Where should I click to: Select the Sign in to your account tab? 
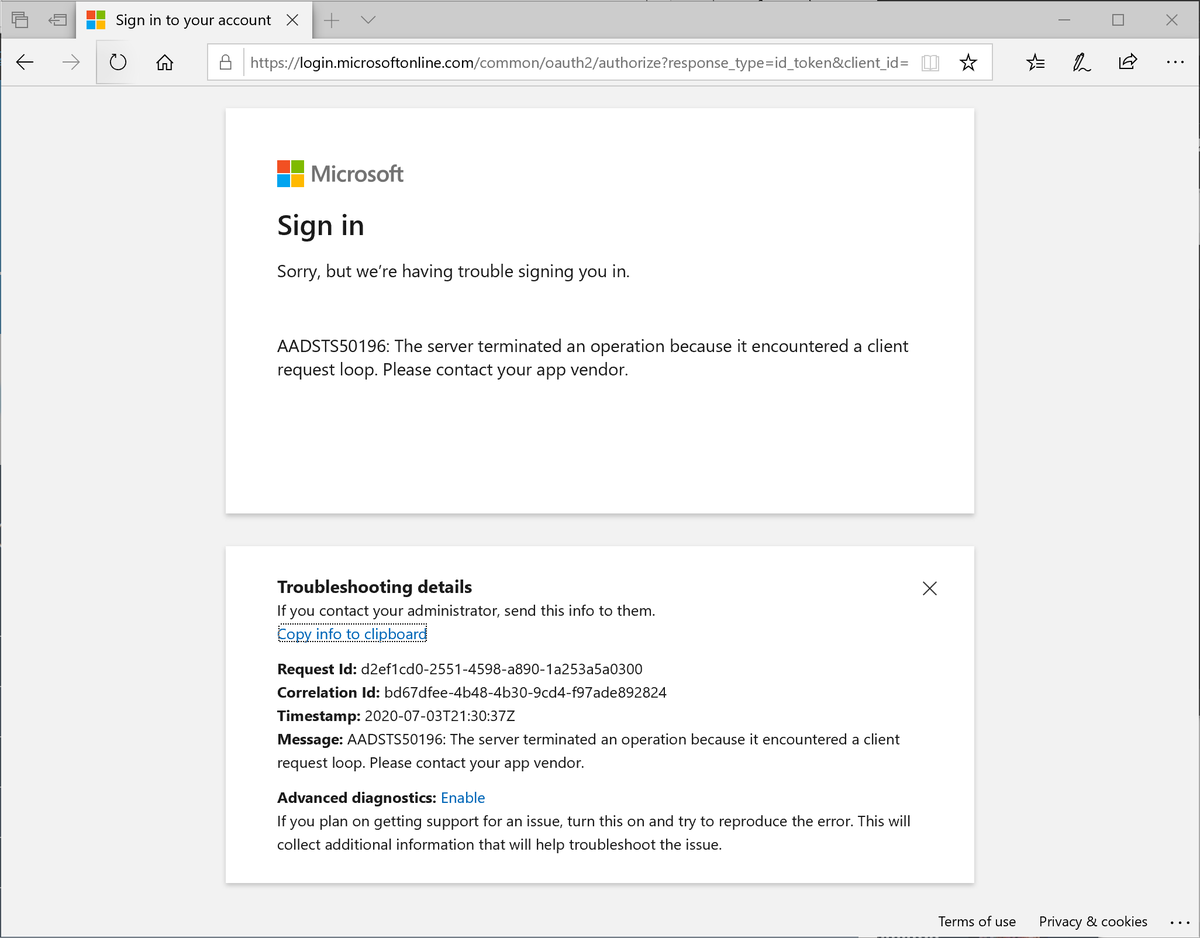[193, 20]
